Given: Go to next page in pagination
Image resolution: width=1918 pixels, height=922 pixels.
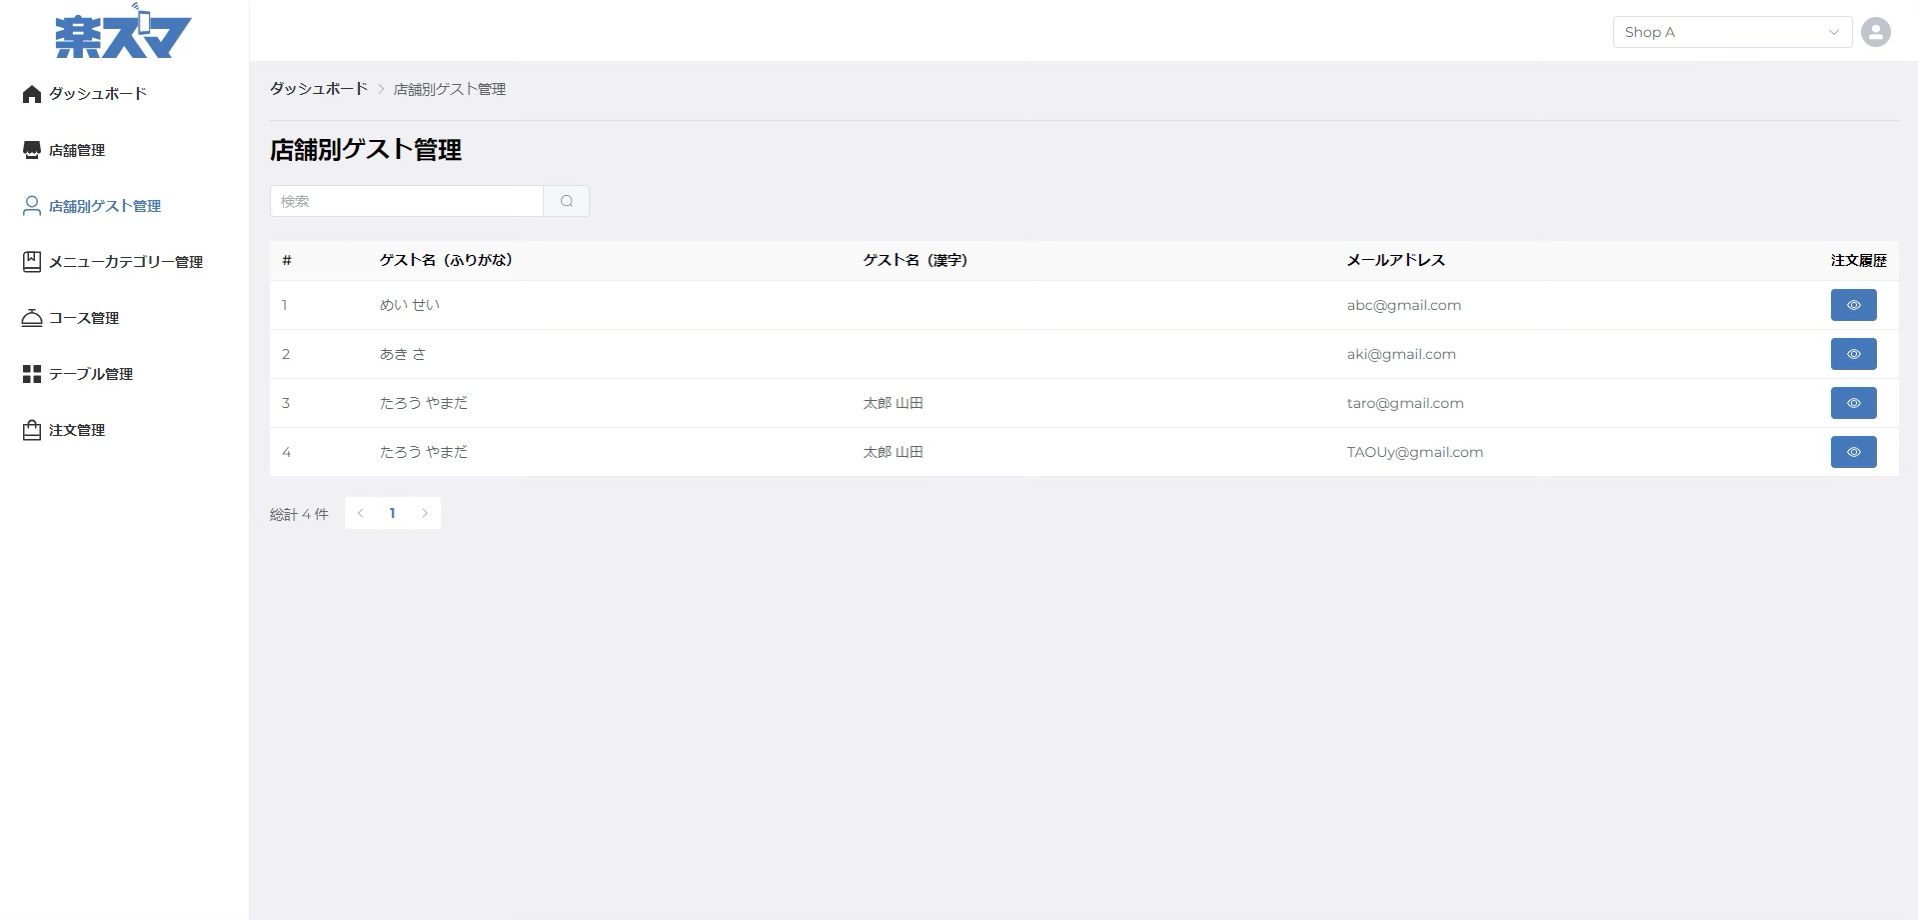Looking at the screenshot, I should (425, 513).
